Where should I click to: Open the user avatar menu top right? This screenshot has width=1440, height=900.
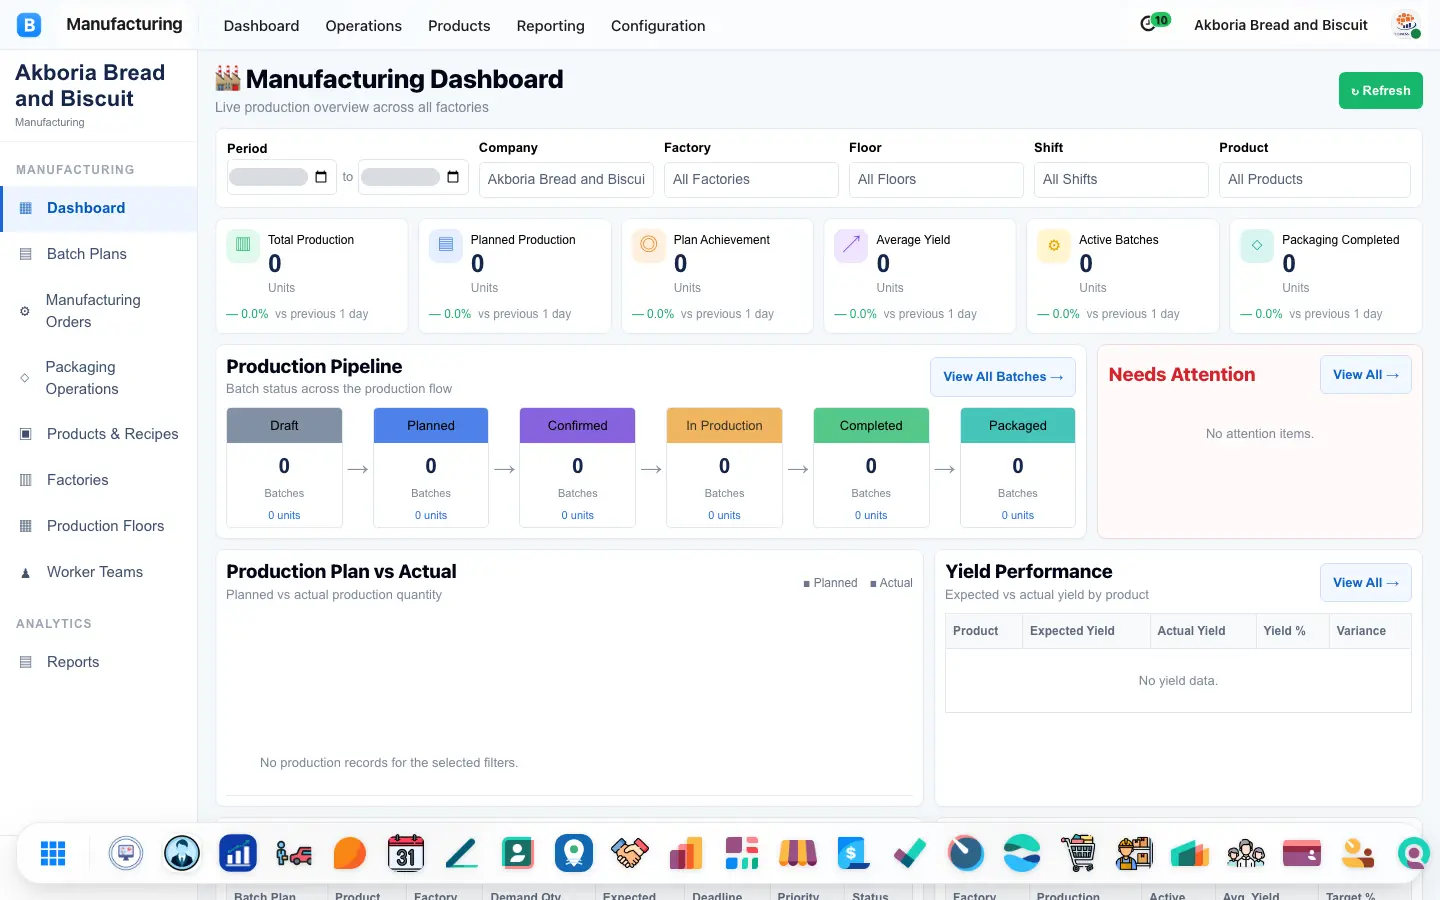pos(1407,25)
